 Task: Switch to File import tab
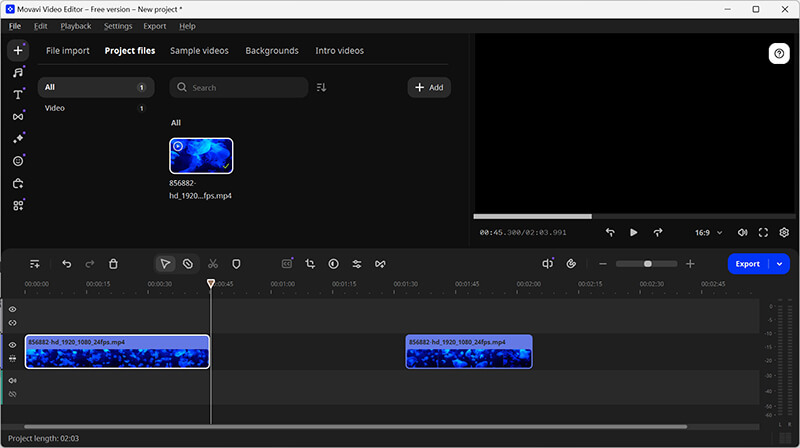pos(67,51)
